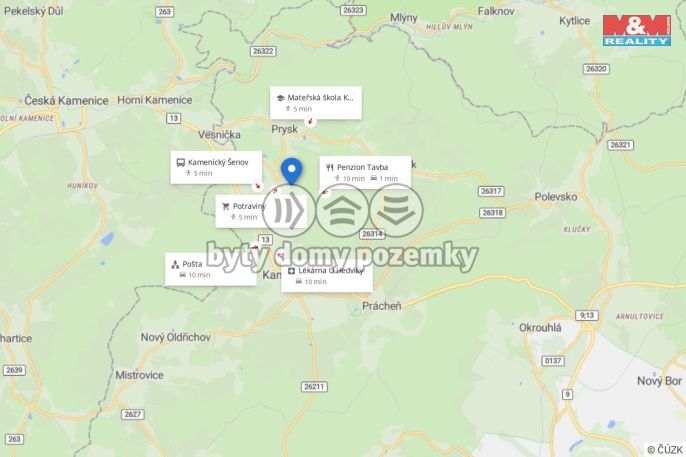This screenshot has height=457, width=686.
Task: Open the Mateřská škola info card
Action: (316, 103)
